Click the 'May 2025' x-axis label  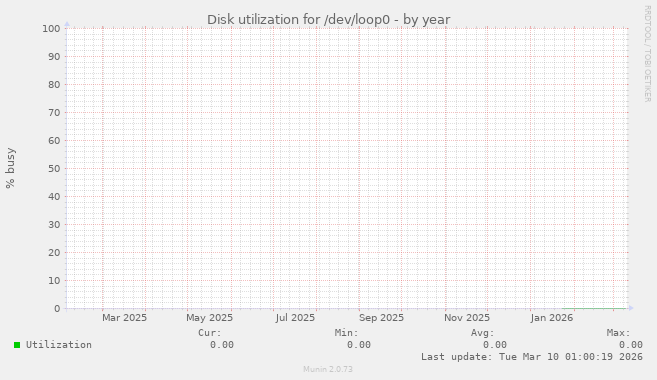click(210, 318)
